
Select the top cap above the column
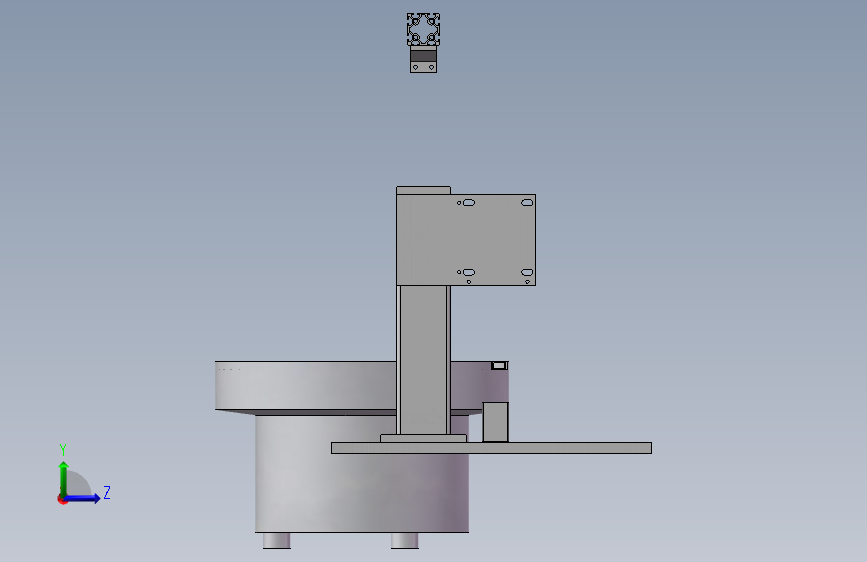424,190
